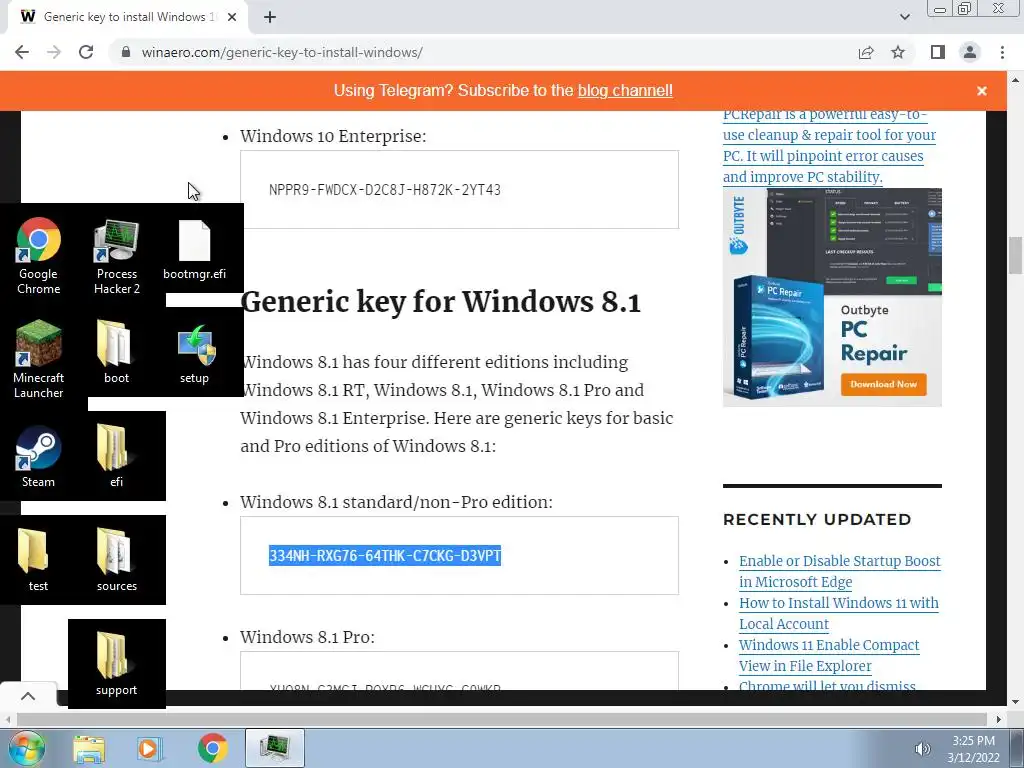Reload the winaero page

point(86,52)
